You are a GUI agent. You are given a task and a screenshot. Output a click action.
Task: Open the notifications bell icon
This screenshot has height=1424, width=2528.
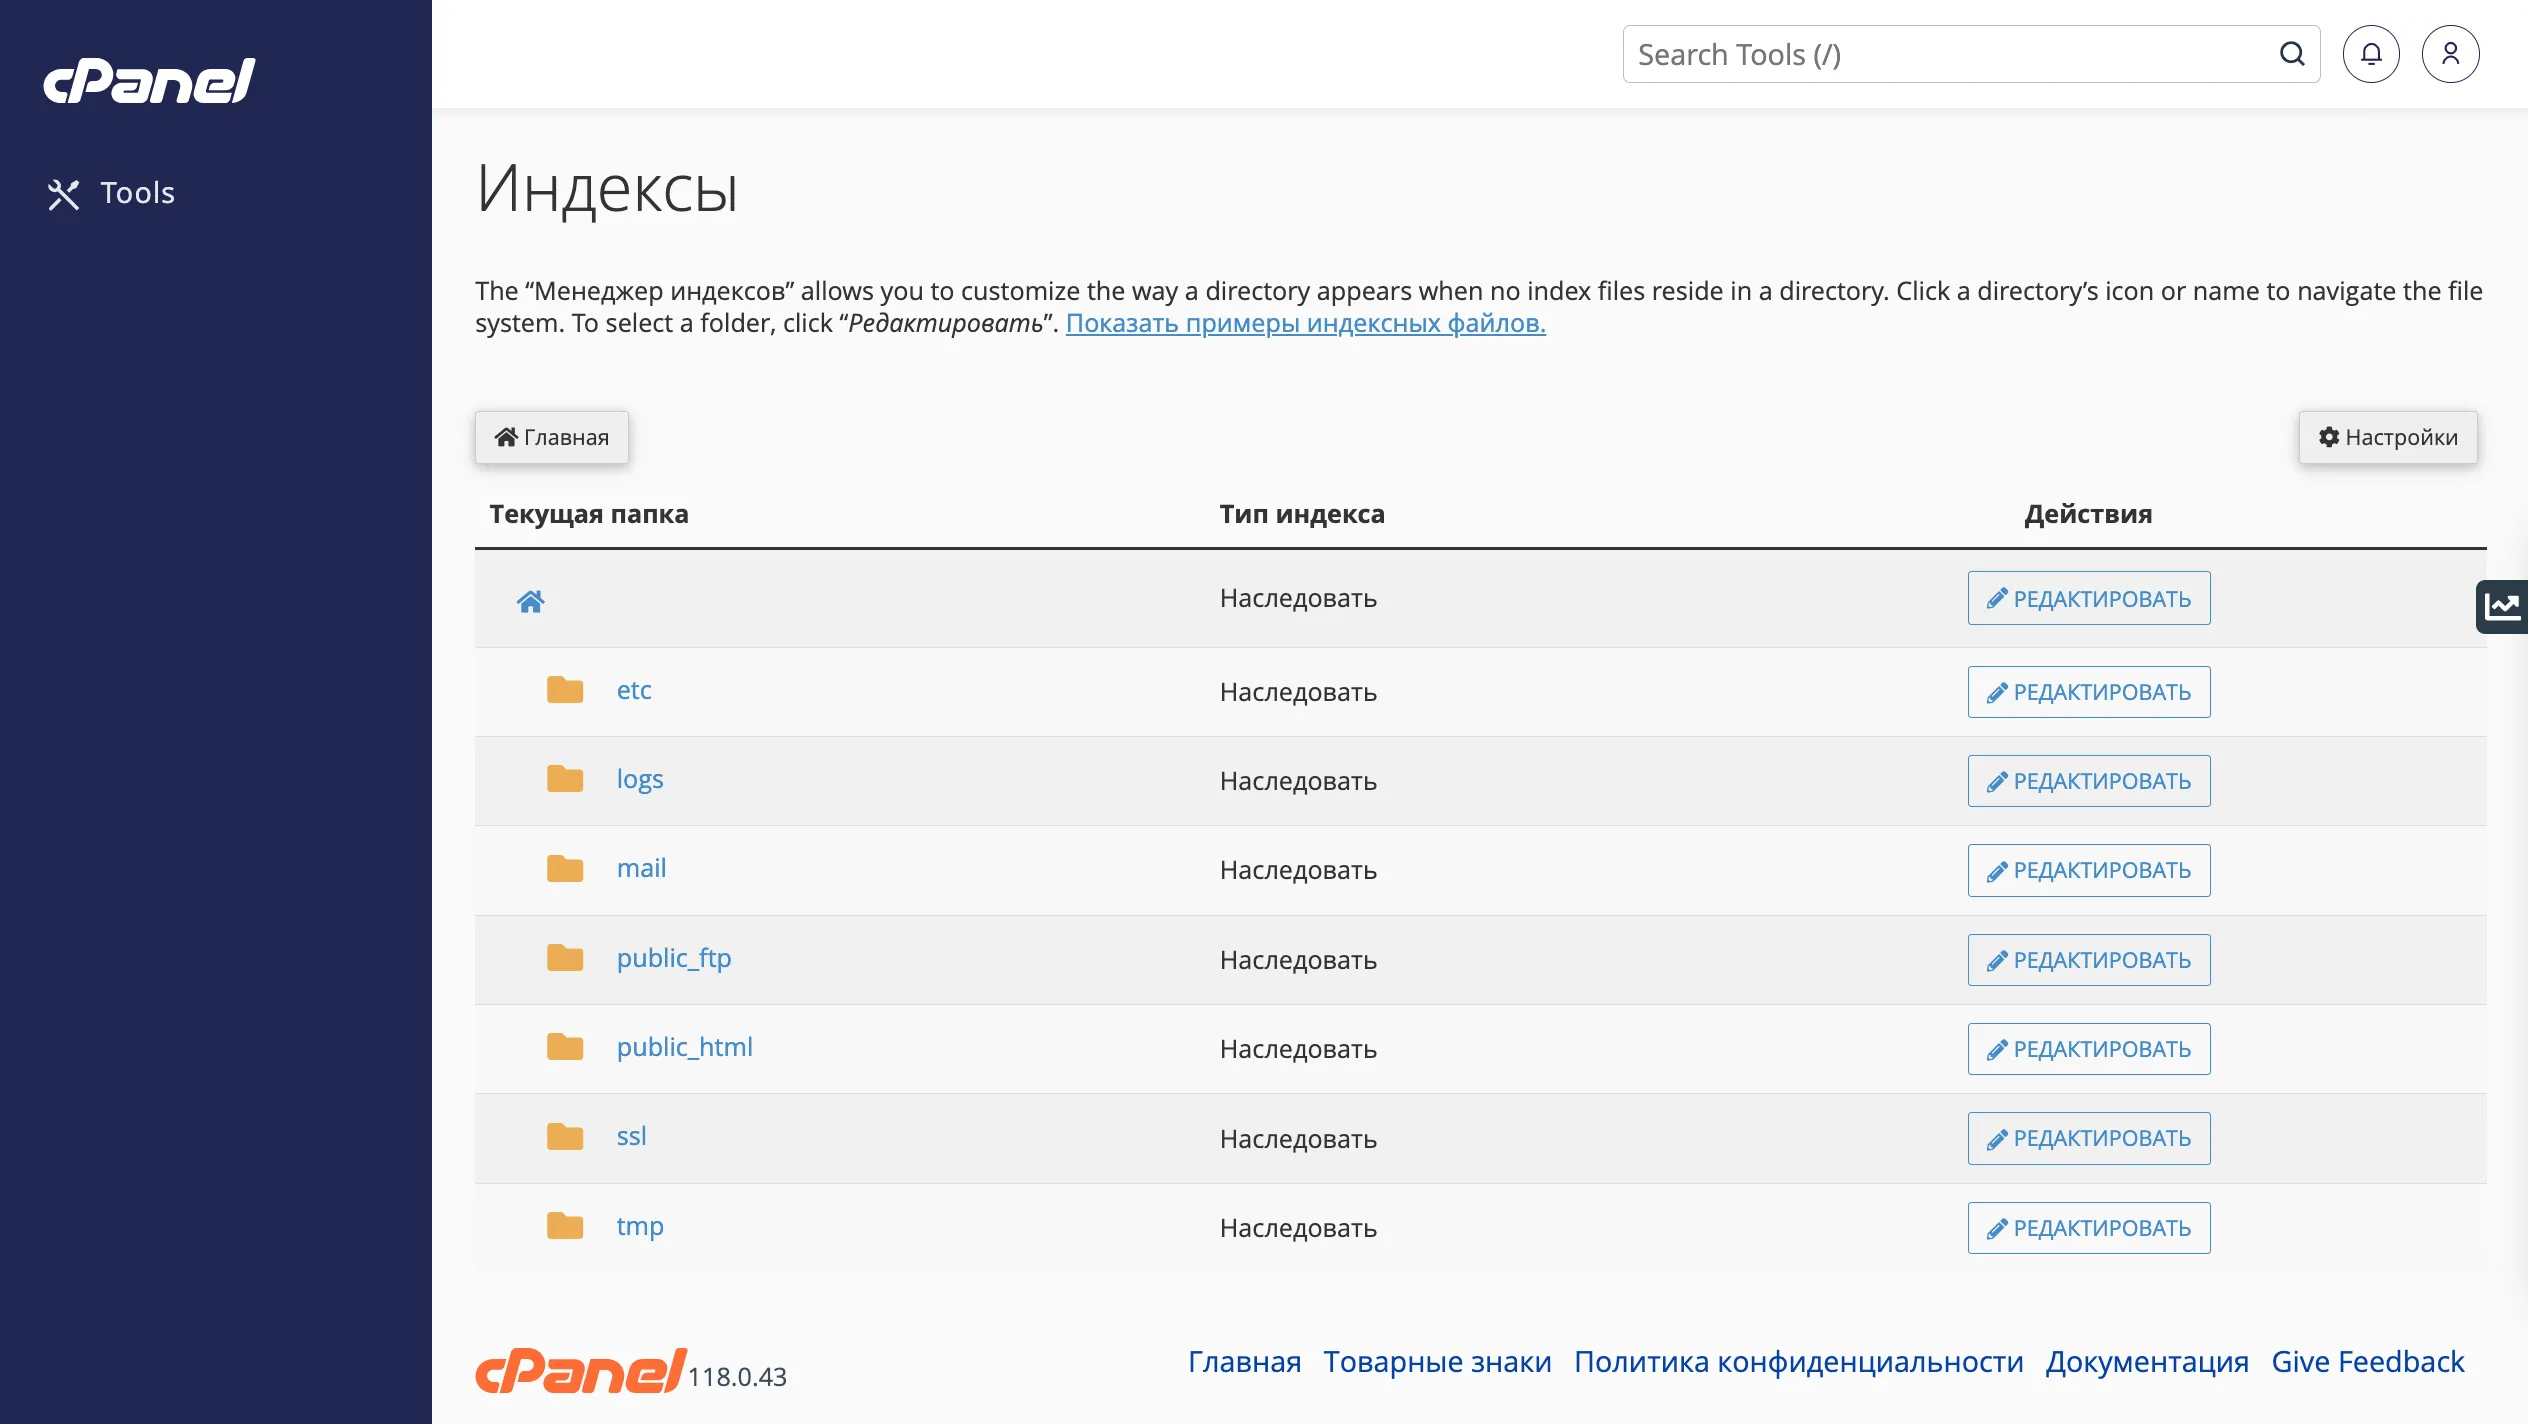tap(2371, 54)
